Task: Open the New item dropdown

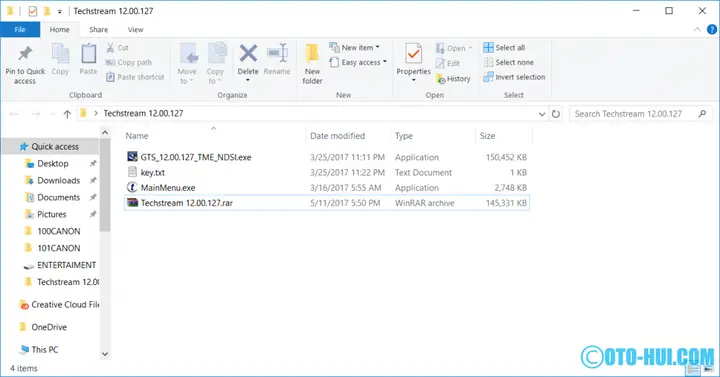Action: 354,47
